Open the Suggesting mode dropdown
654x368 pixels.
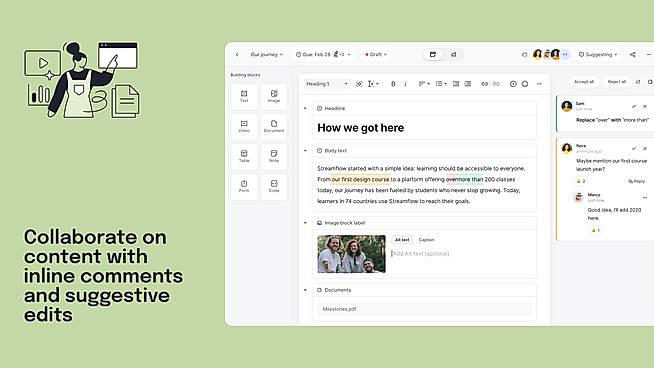pyautogui.click(x=598, y=55)
